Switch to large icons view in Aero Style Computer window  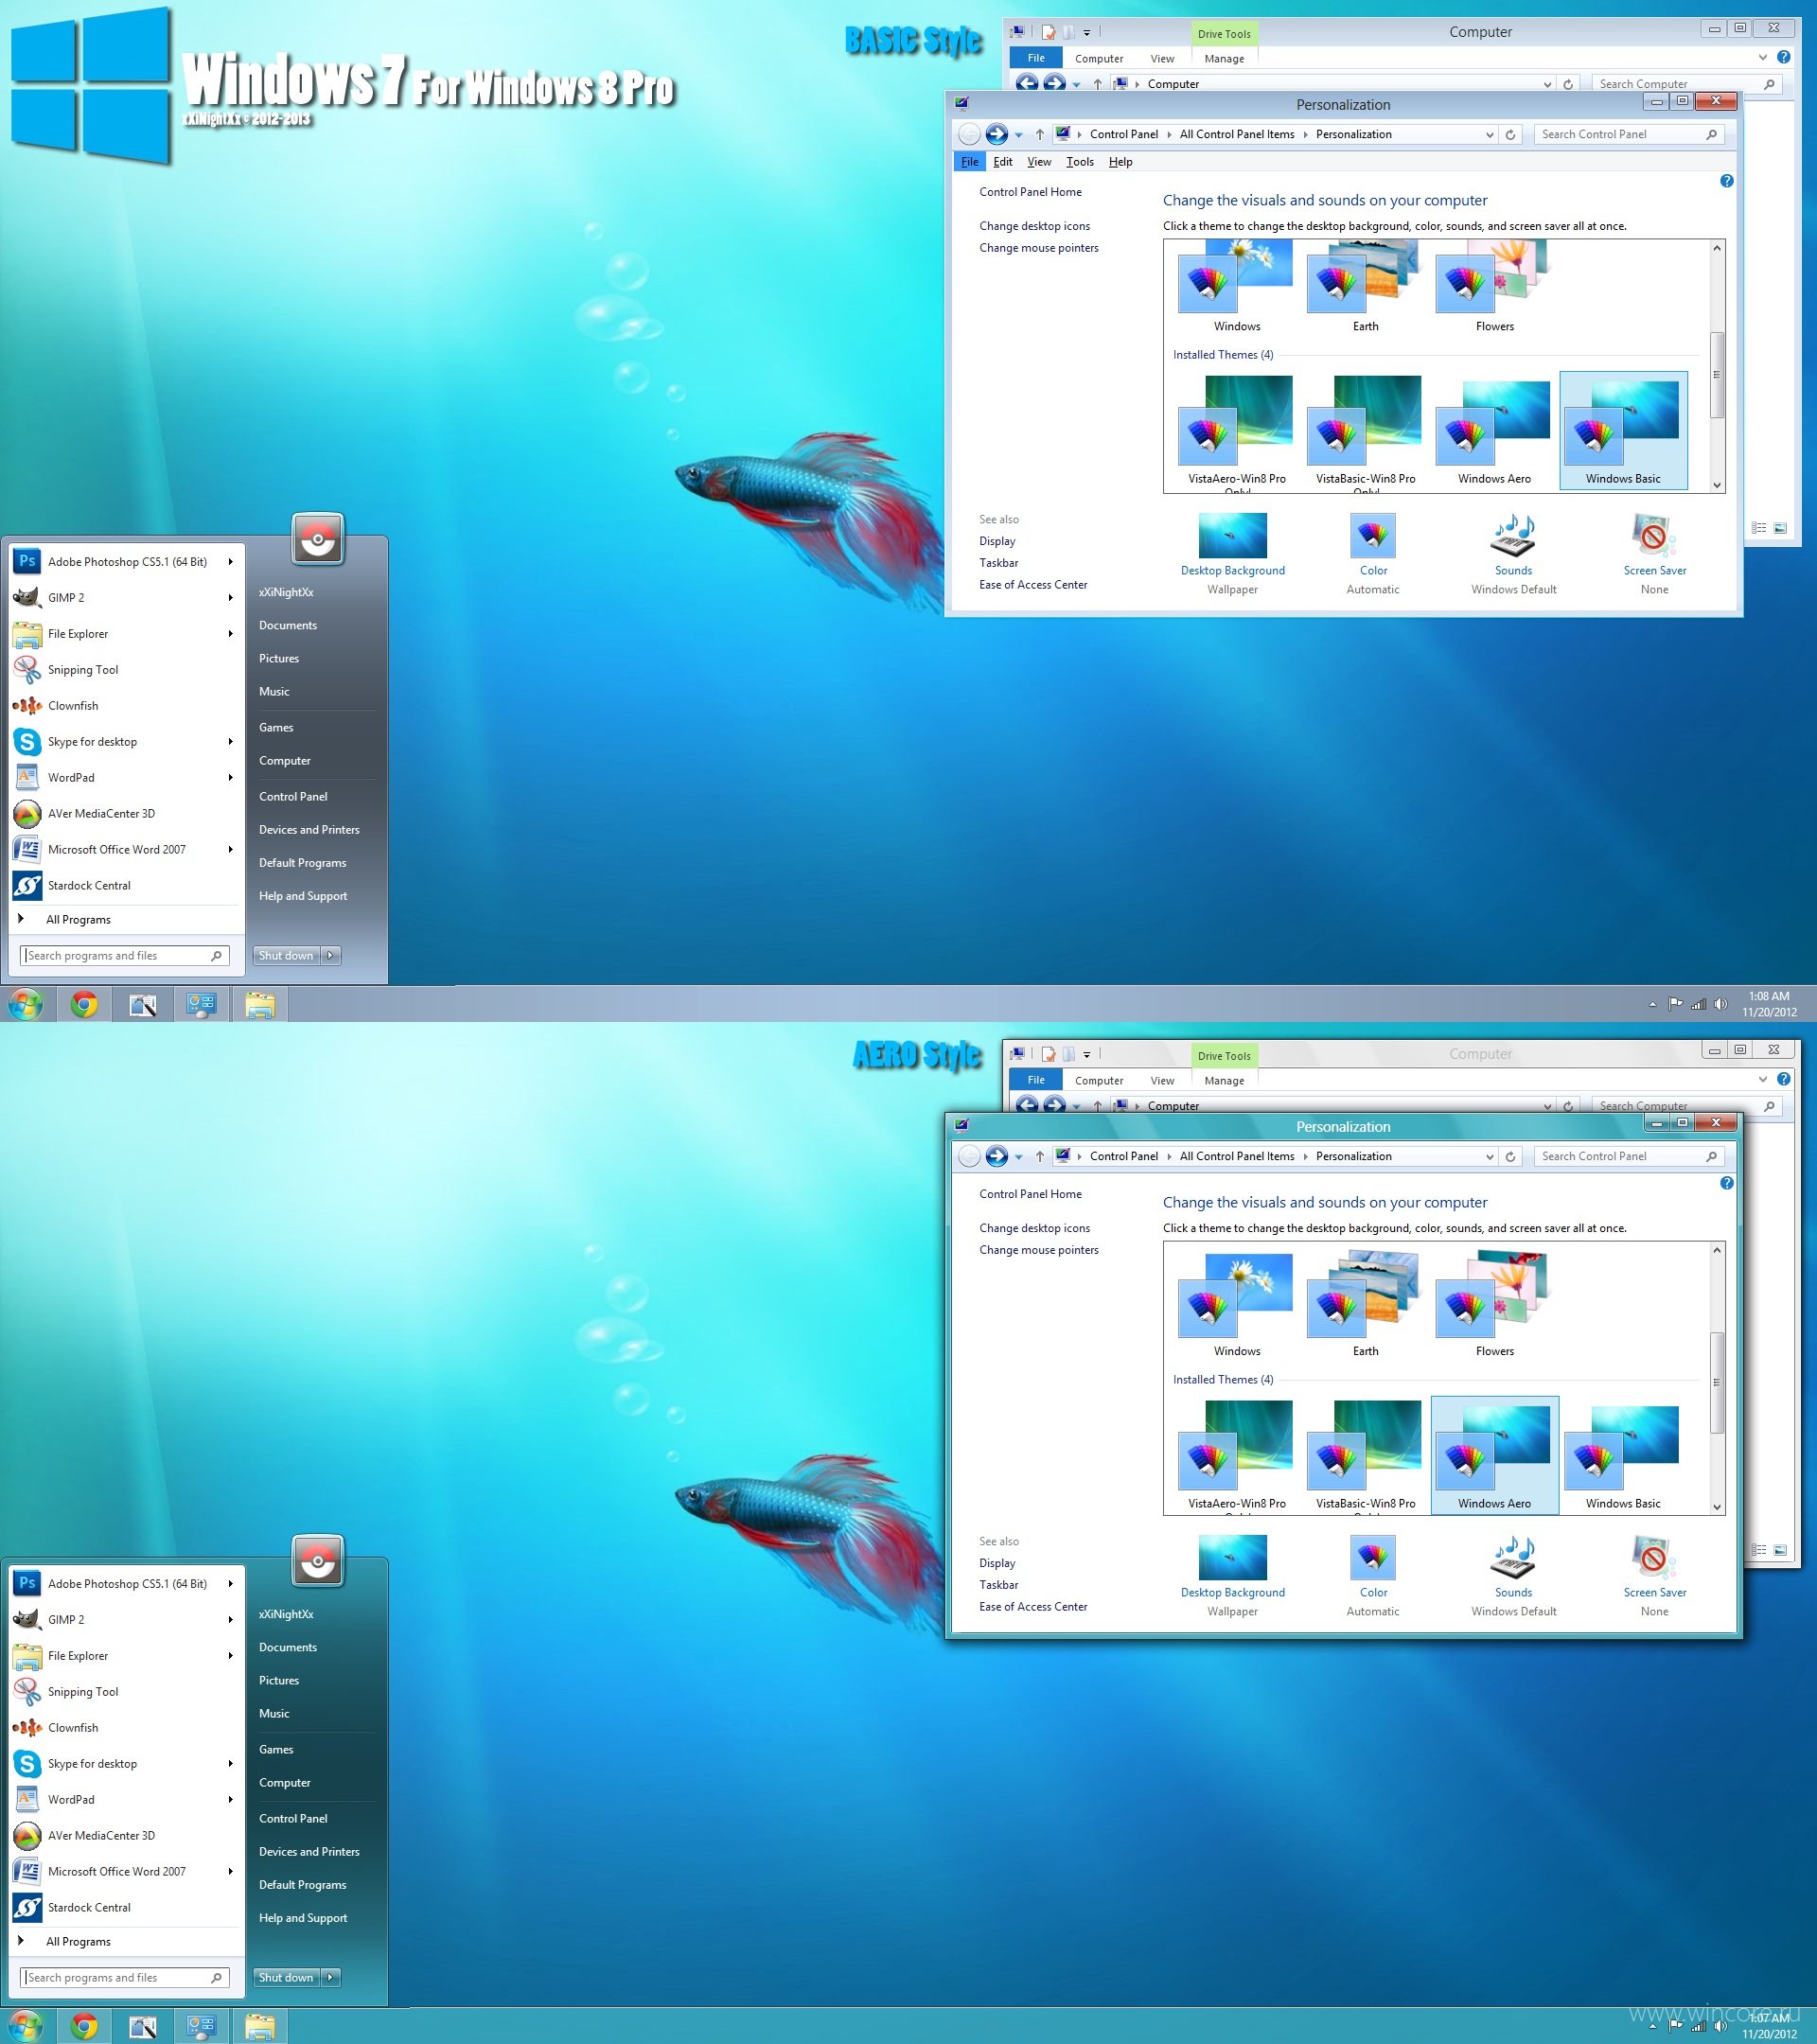[1780, 1550]
